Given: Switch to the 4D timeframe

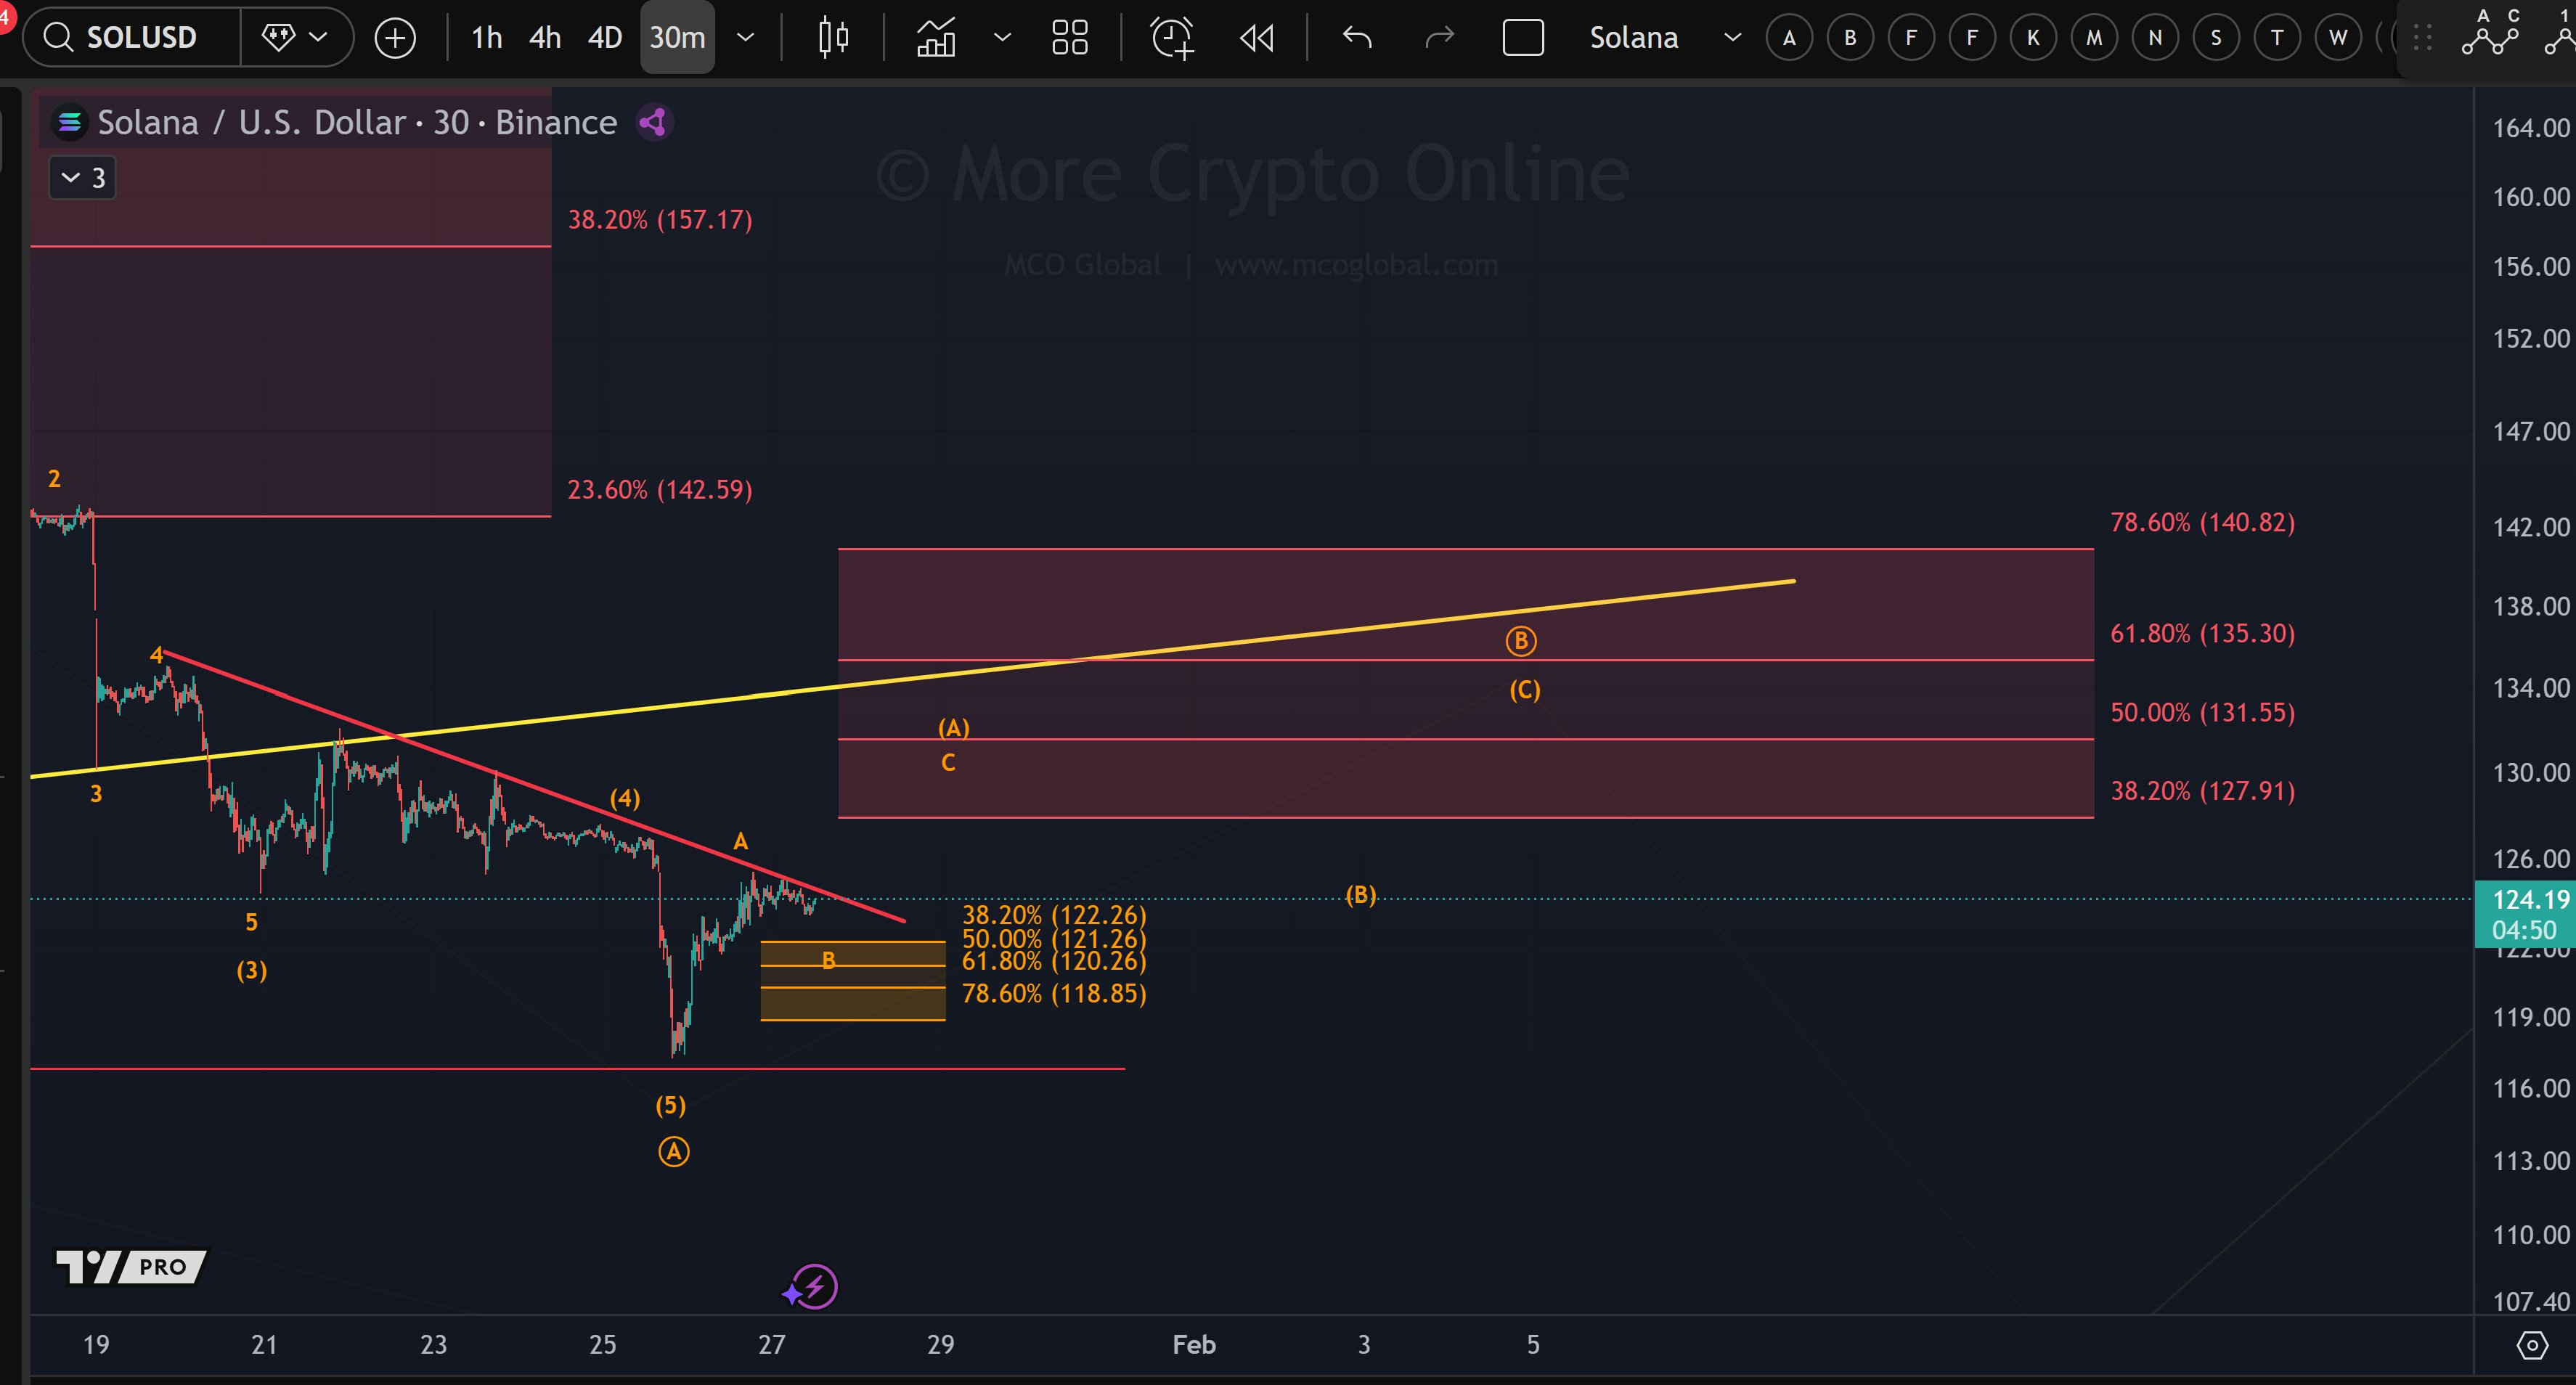Looking at the screenshot, I should coord(604,37).
